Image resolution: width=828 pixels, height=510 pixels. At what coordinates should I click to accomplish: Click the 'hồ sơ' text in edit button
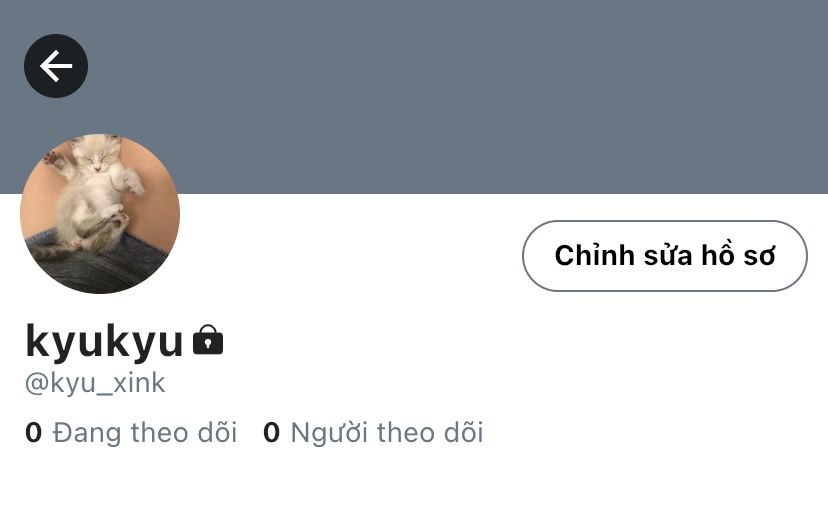coord(738,255)
